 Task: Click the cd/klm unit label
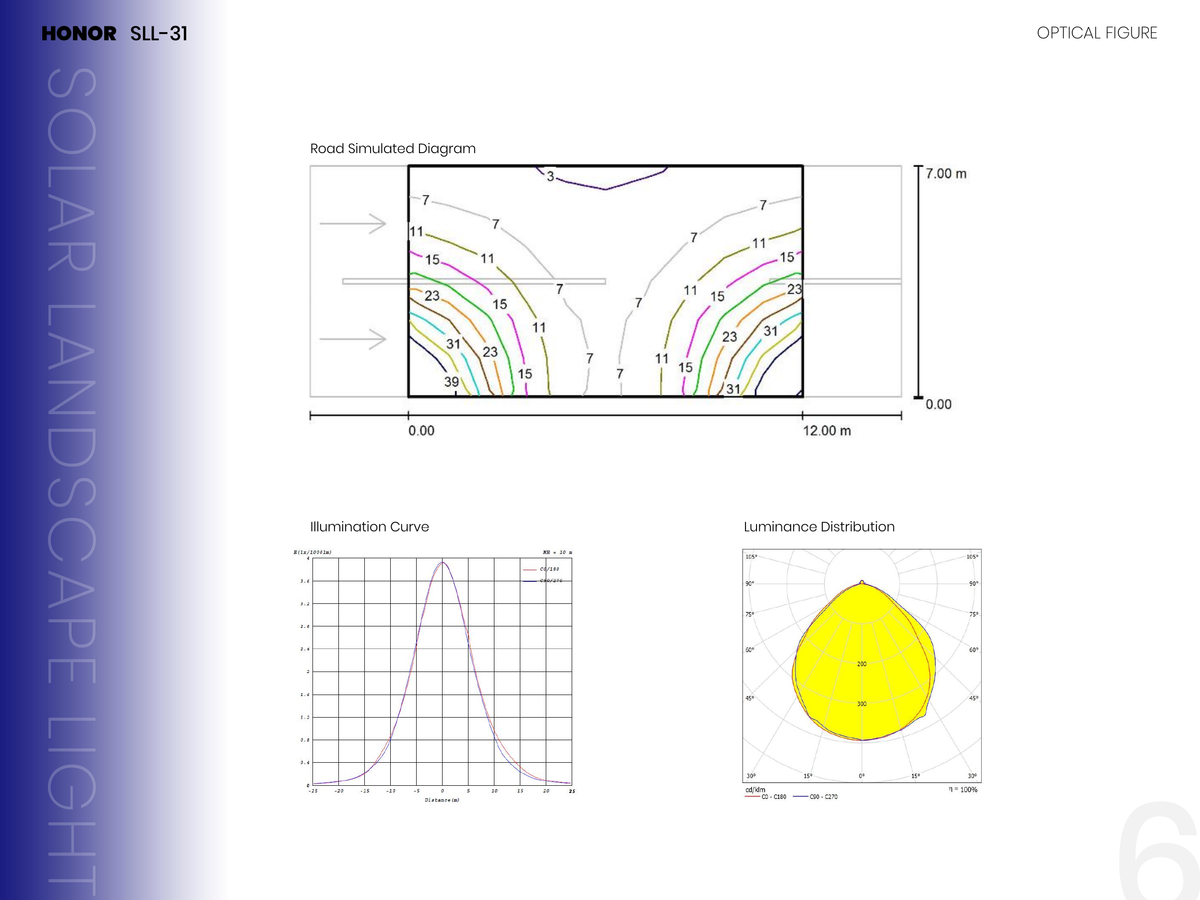(x=756, y=790)
